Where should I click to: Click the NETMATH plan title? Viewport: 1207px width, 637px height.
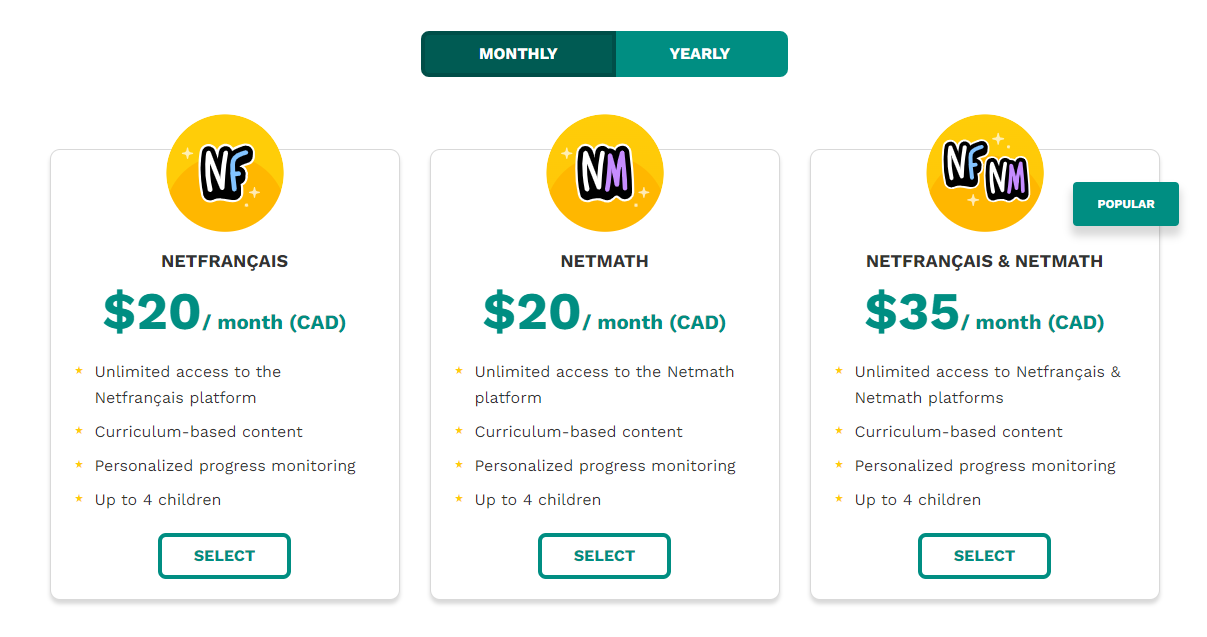[x=604, y=262]
